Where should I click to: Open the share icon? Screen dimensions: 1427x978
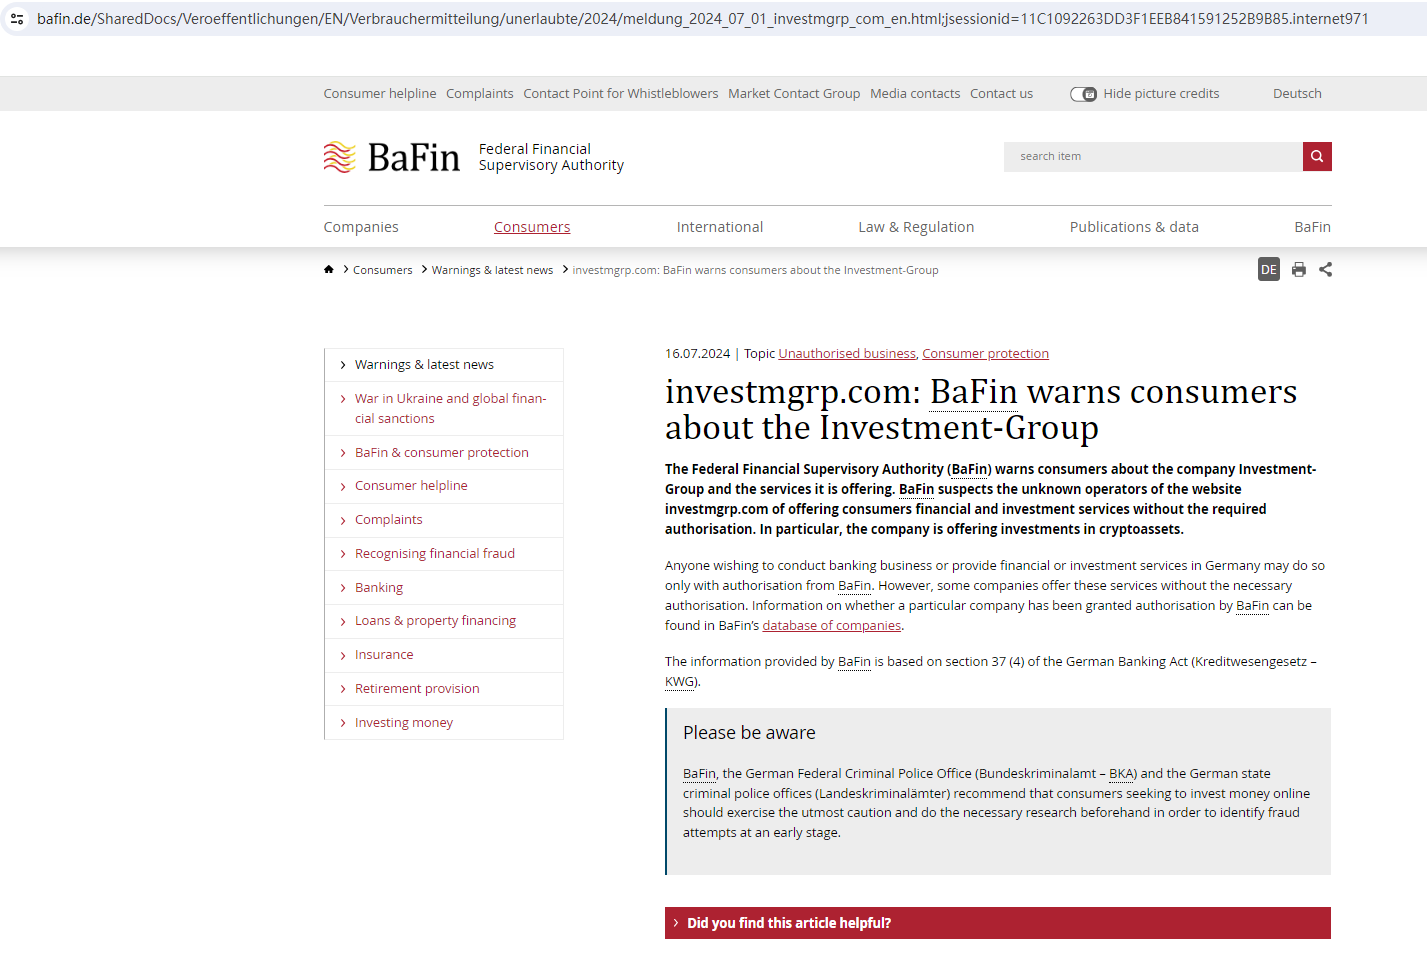[x=1325, y=269]
